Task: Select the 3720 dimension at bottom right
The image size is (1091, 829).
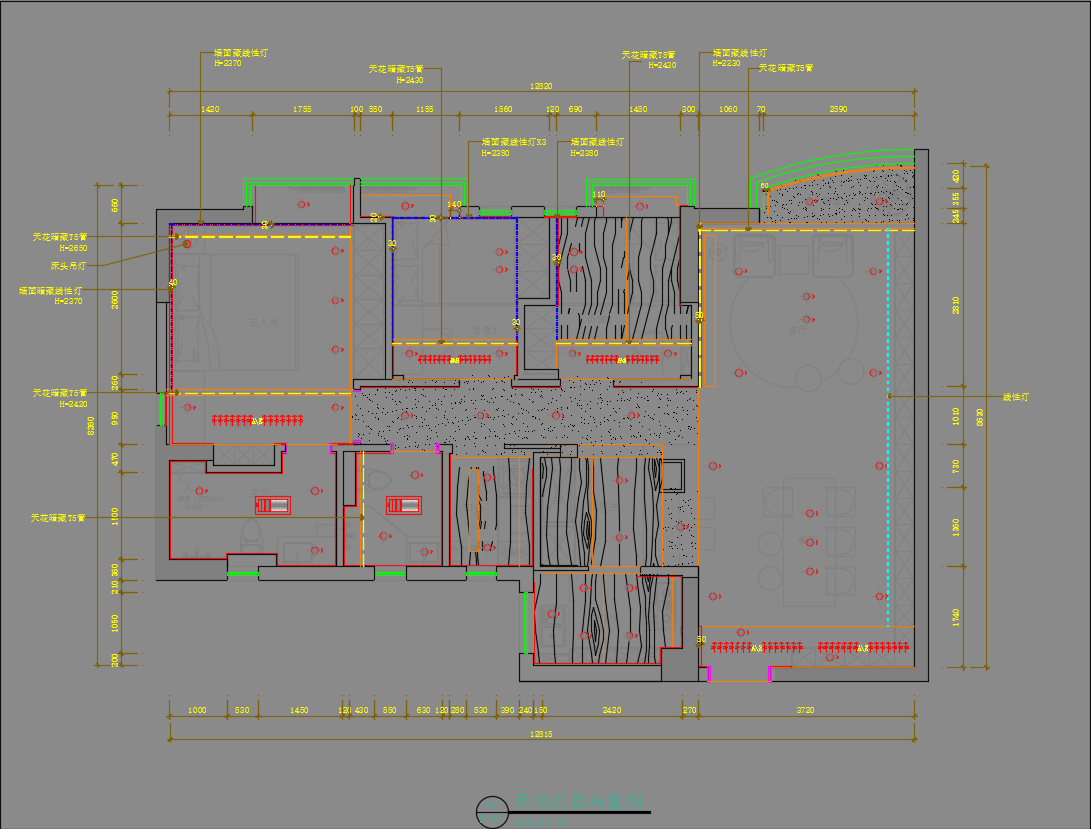Action: click(805, 710)
